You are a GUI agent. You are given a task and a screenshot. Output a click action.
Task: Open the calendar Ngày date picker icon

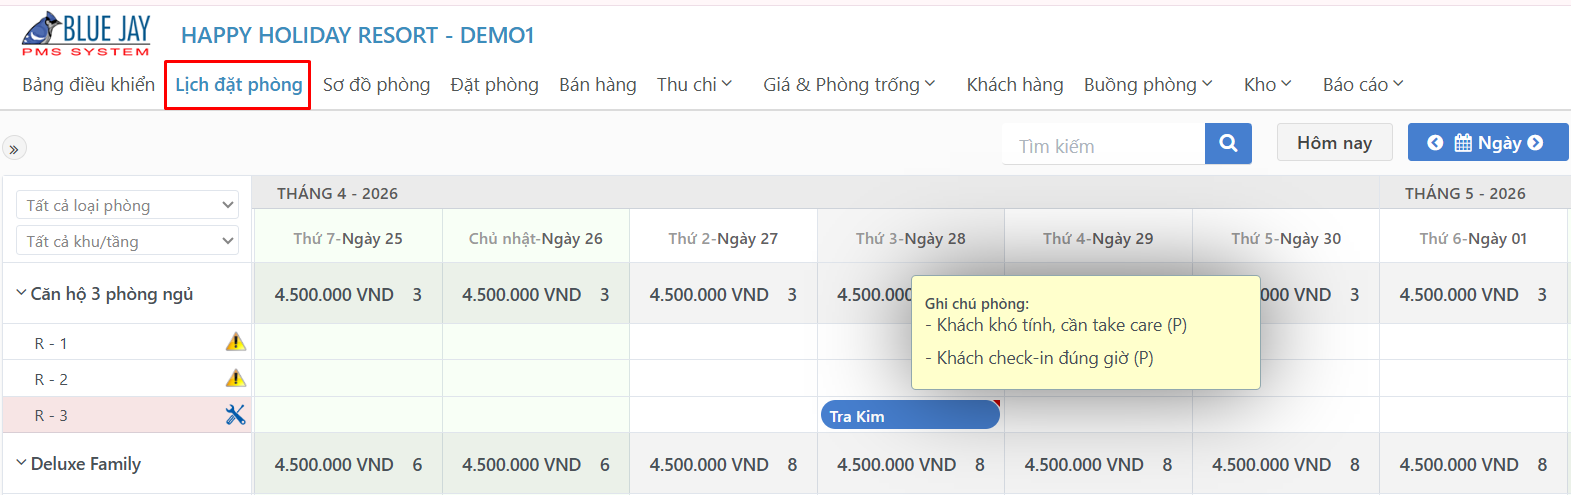point(1463,143)
